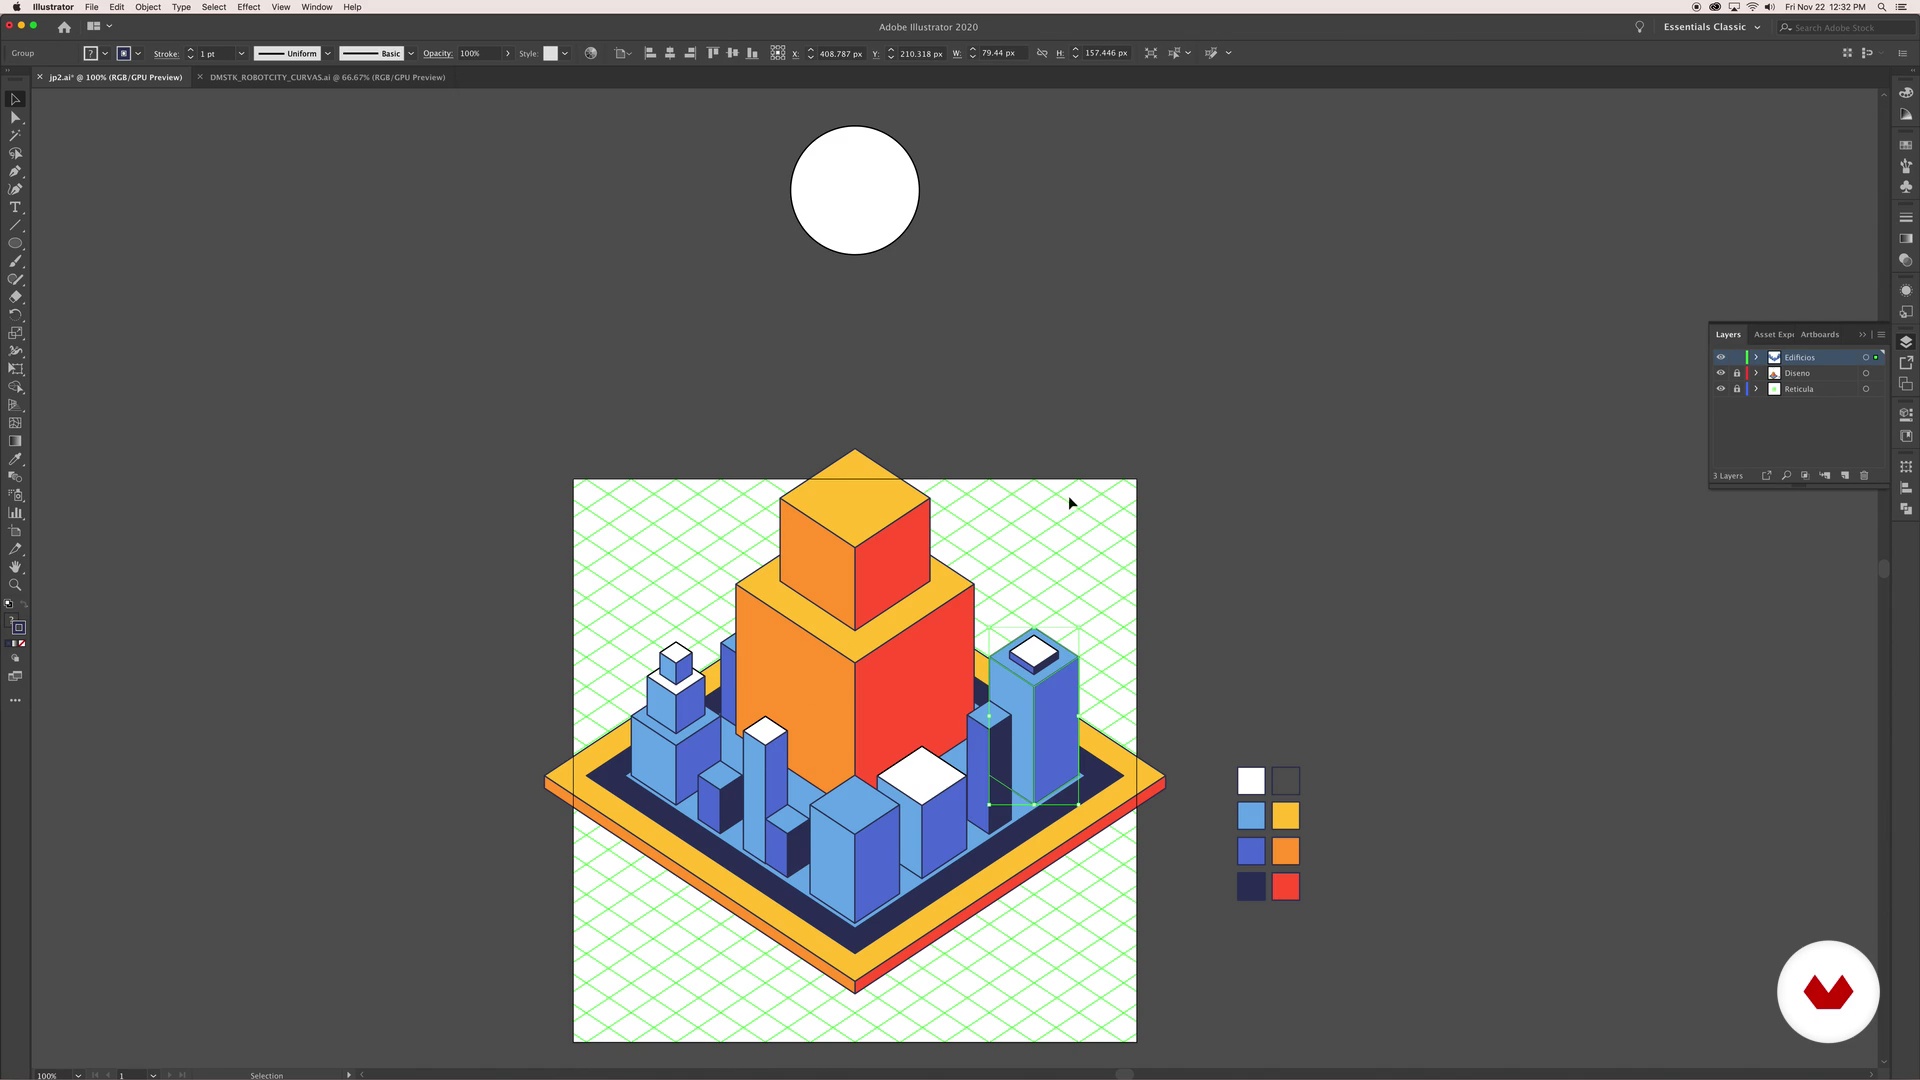This screenshot has width=1920, height=1080.
Task: Click Create New Layer icon
Action: [1845, 476]
